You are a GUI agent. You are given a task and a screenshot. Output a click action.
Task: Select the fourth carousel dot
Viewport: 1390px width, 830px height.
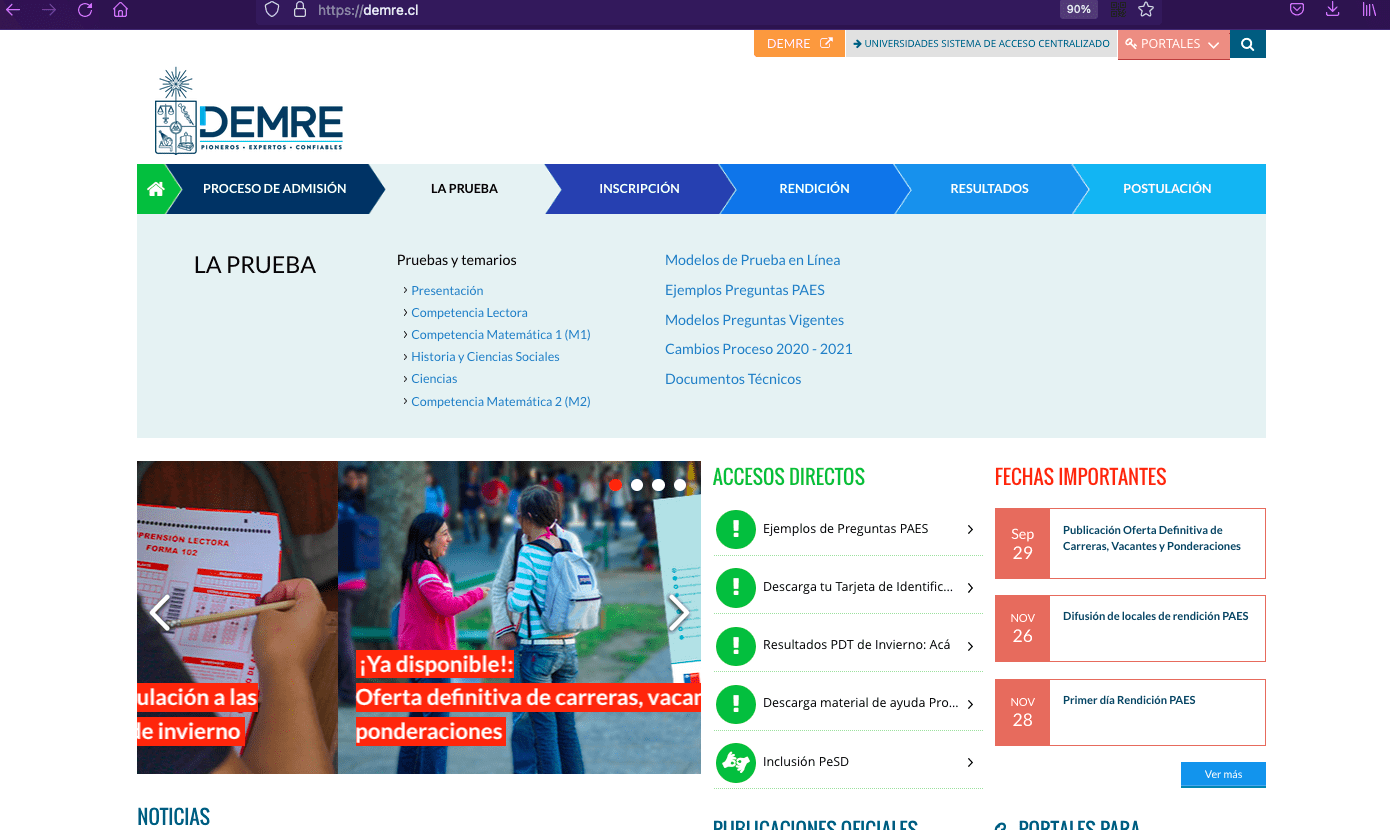[680, 485]
